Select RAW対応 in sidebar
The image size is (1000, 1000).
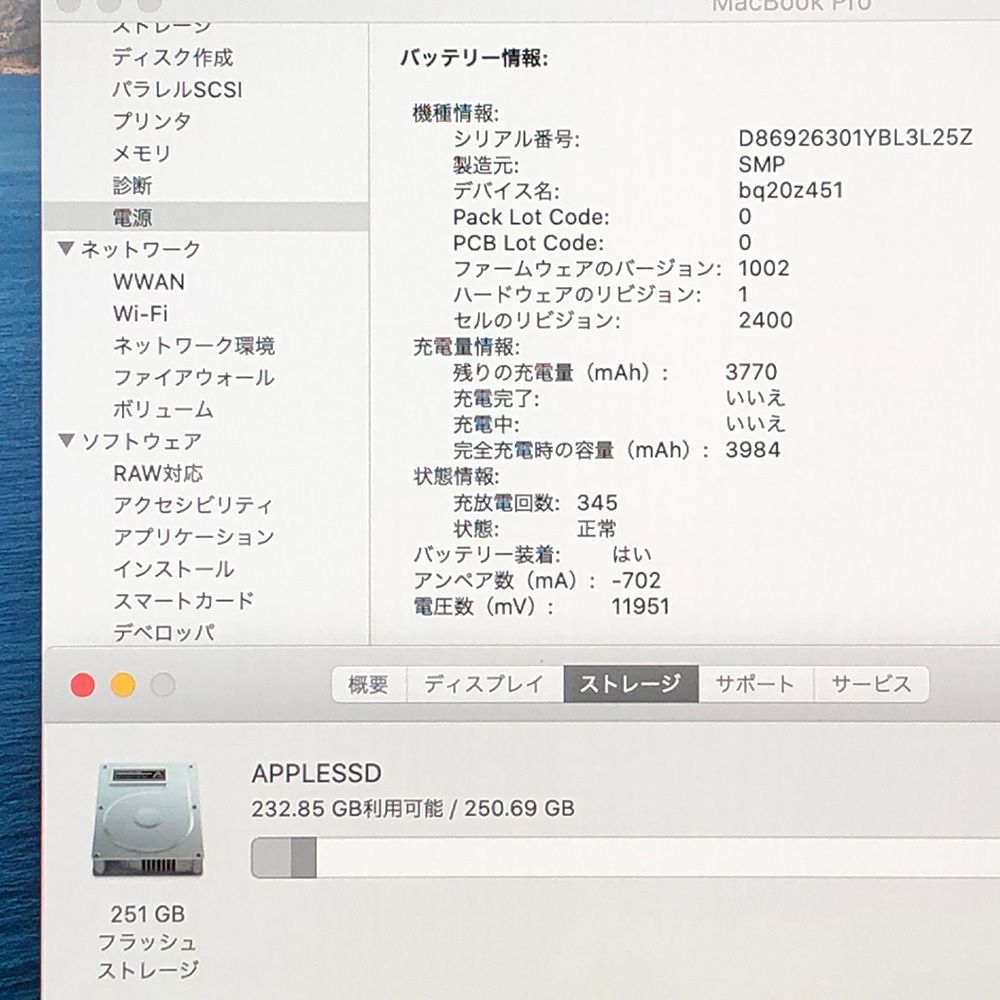[x=158, y=473]
